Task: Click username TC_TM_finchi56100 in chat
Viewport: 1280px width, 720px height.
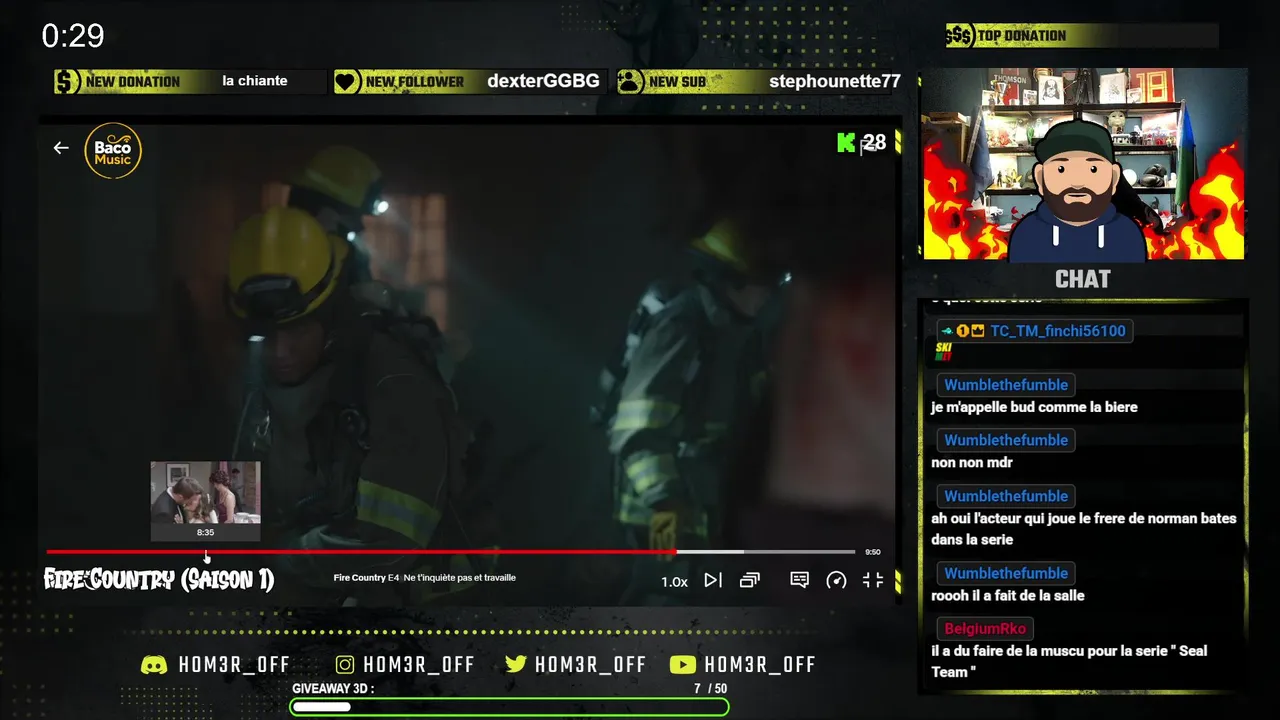Action: point(1058,331)
